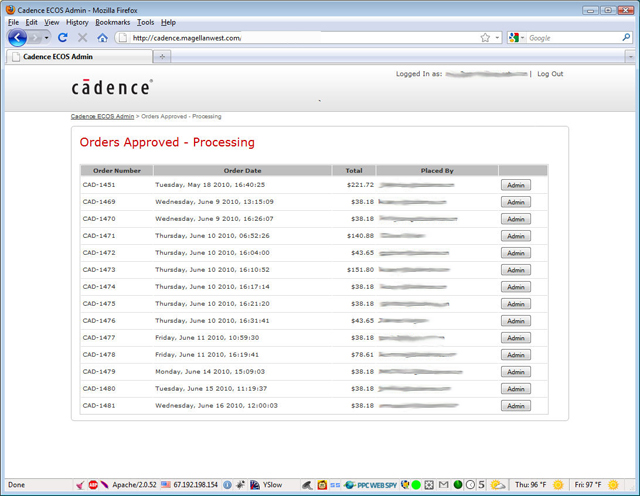Viewport: 640px width, 496px height.
Task: Open the search engine selector dropdown
Action: coord(522,38)
